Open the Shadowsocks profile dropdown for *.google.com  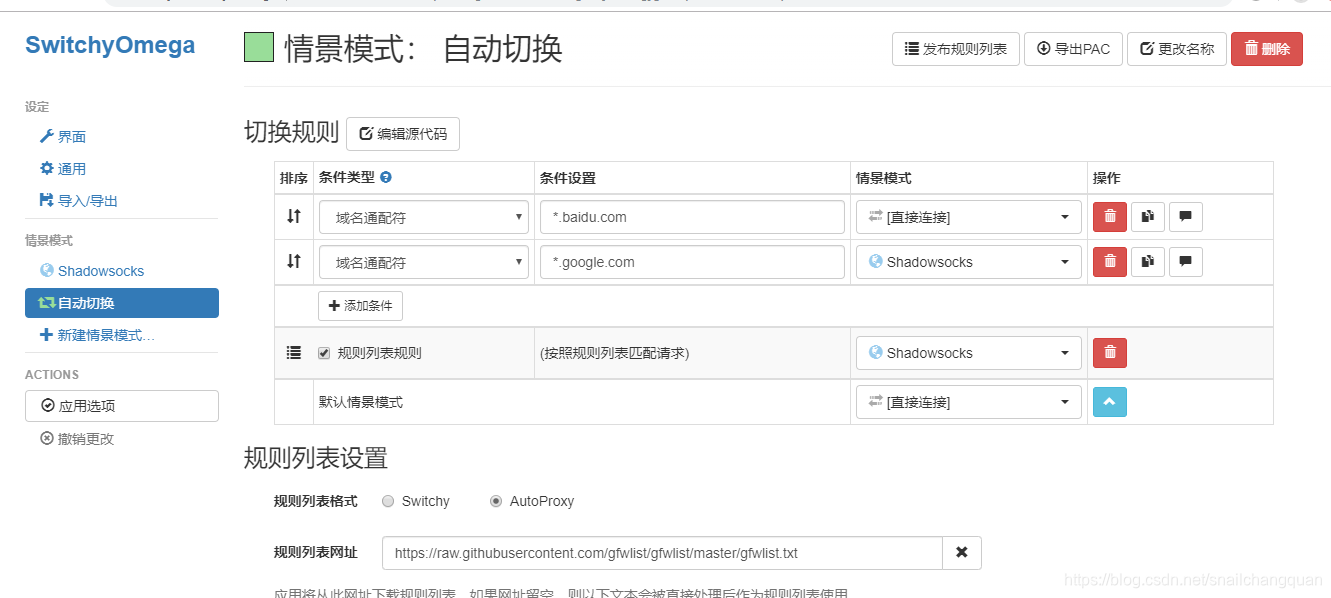pyautogui.click(x=967, y=261)
